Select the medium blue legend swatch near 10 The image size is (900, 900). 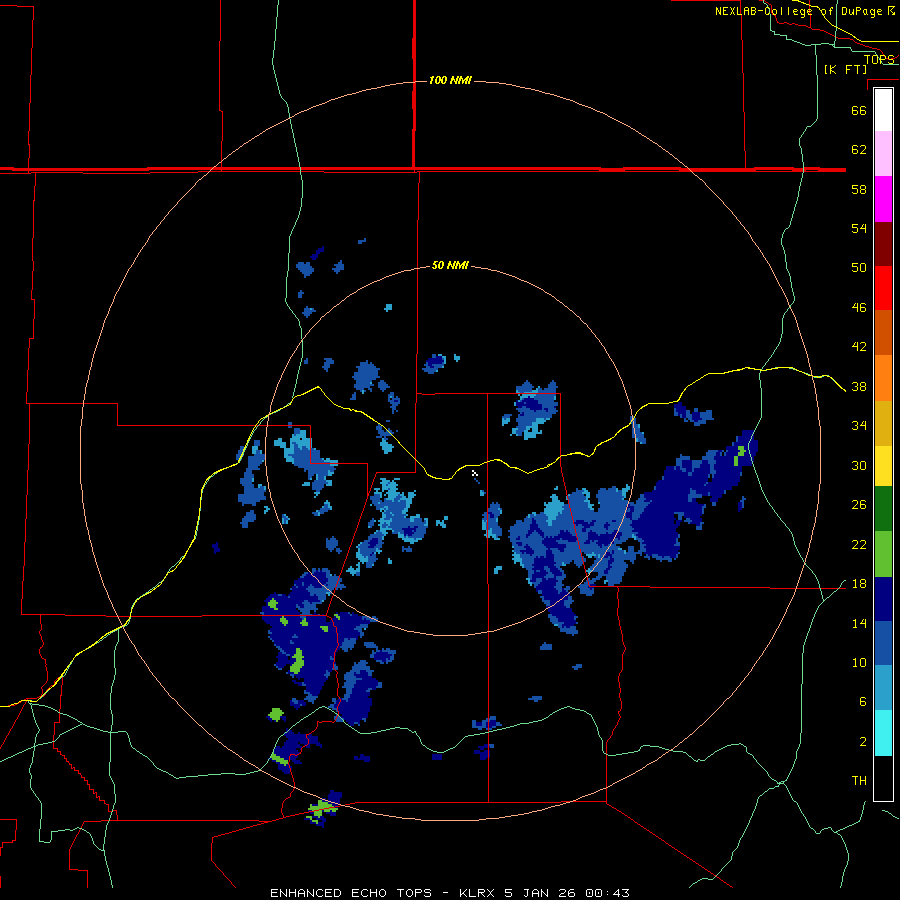[883, 643]
